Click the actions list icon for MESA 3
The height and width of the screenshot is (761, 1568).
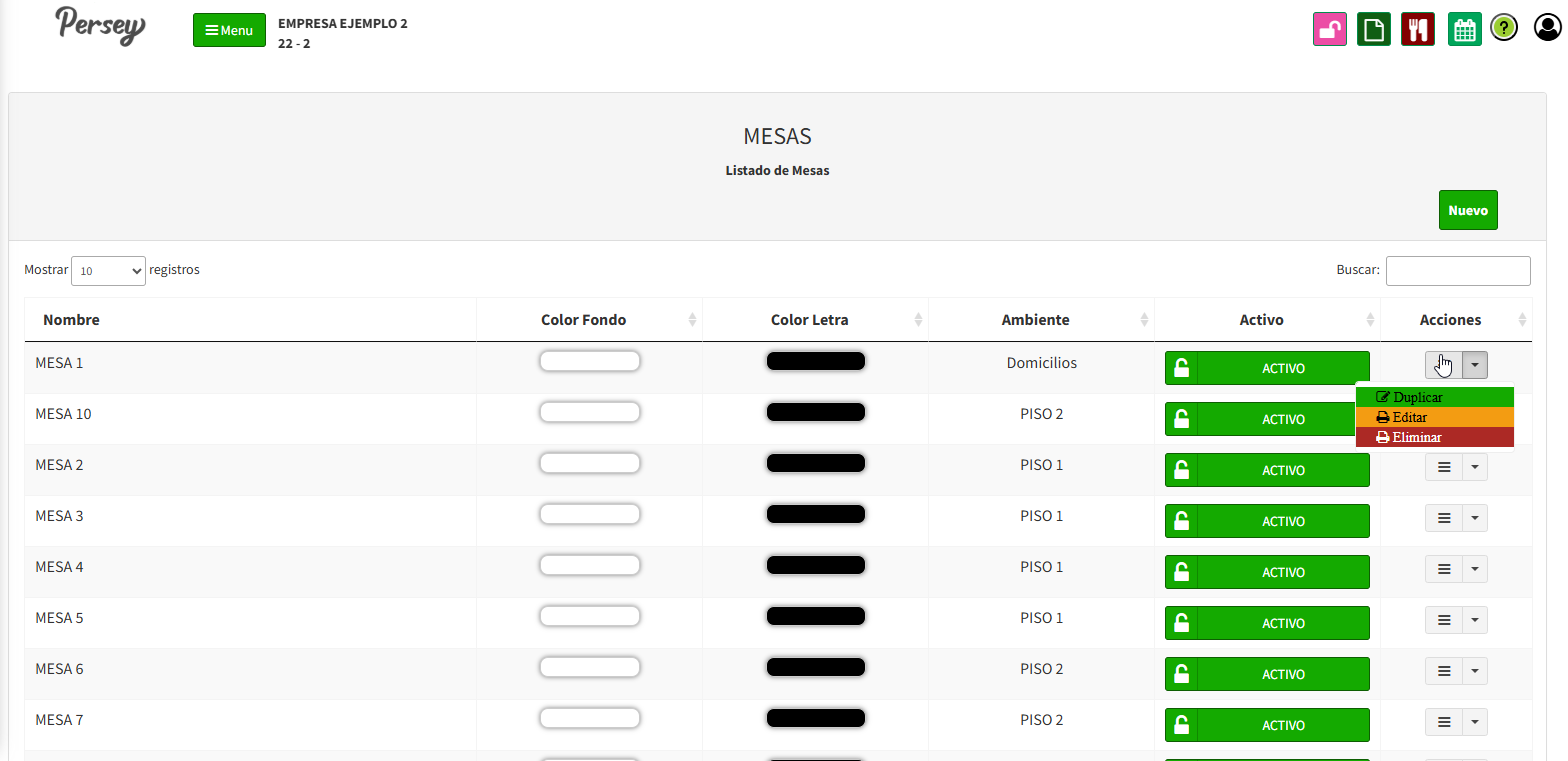[1444, 518]
